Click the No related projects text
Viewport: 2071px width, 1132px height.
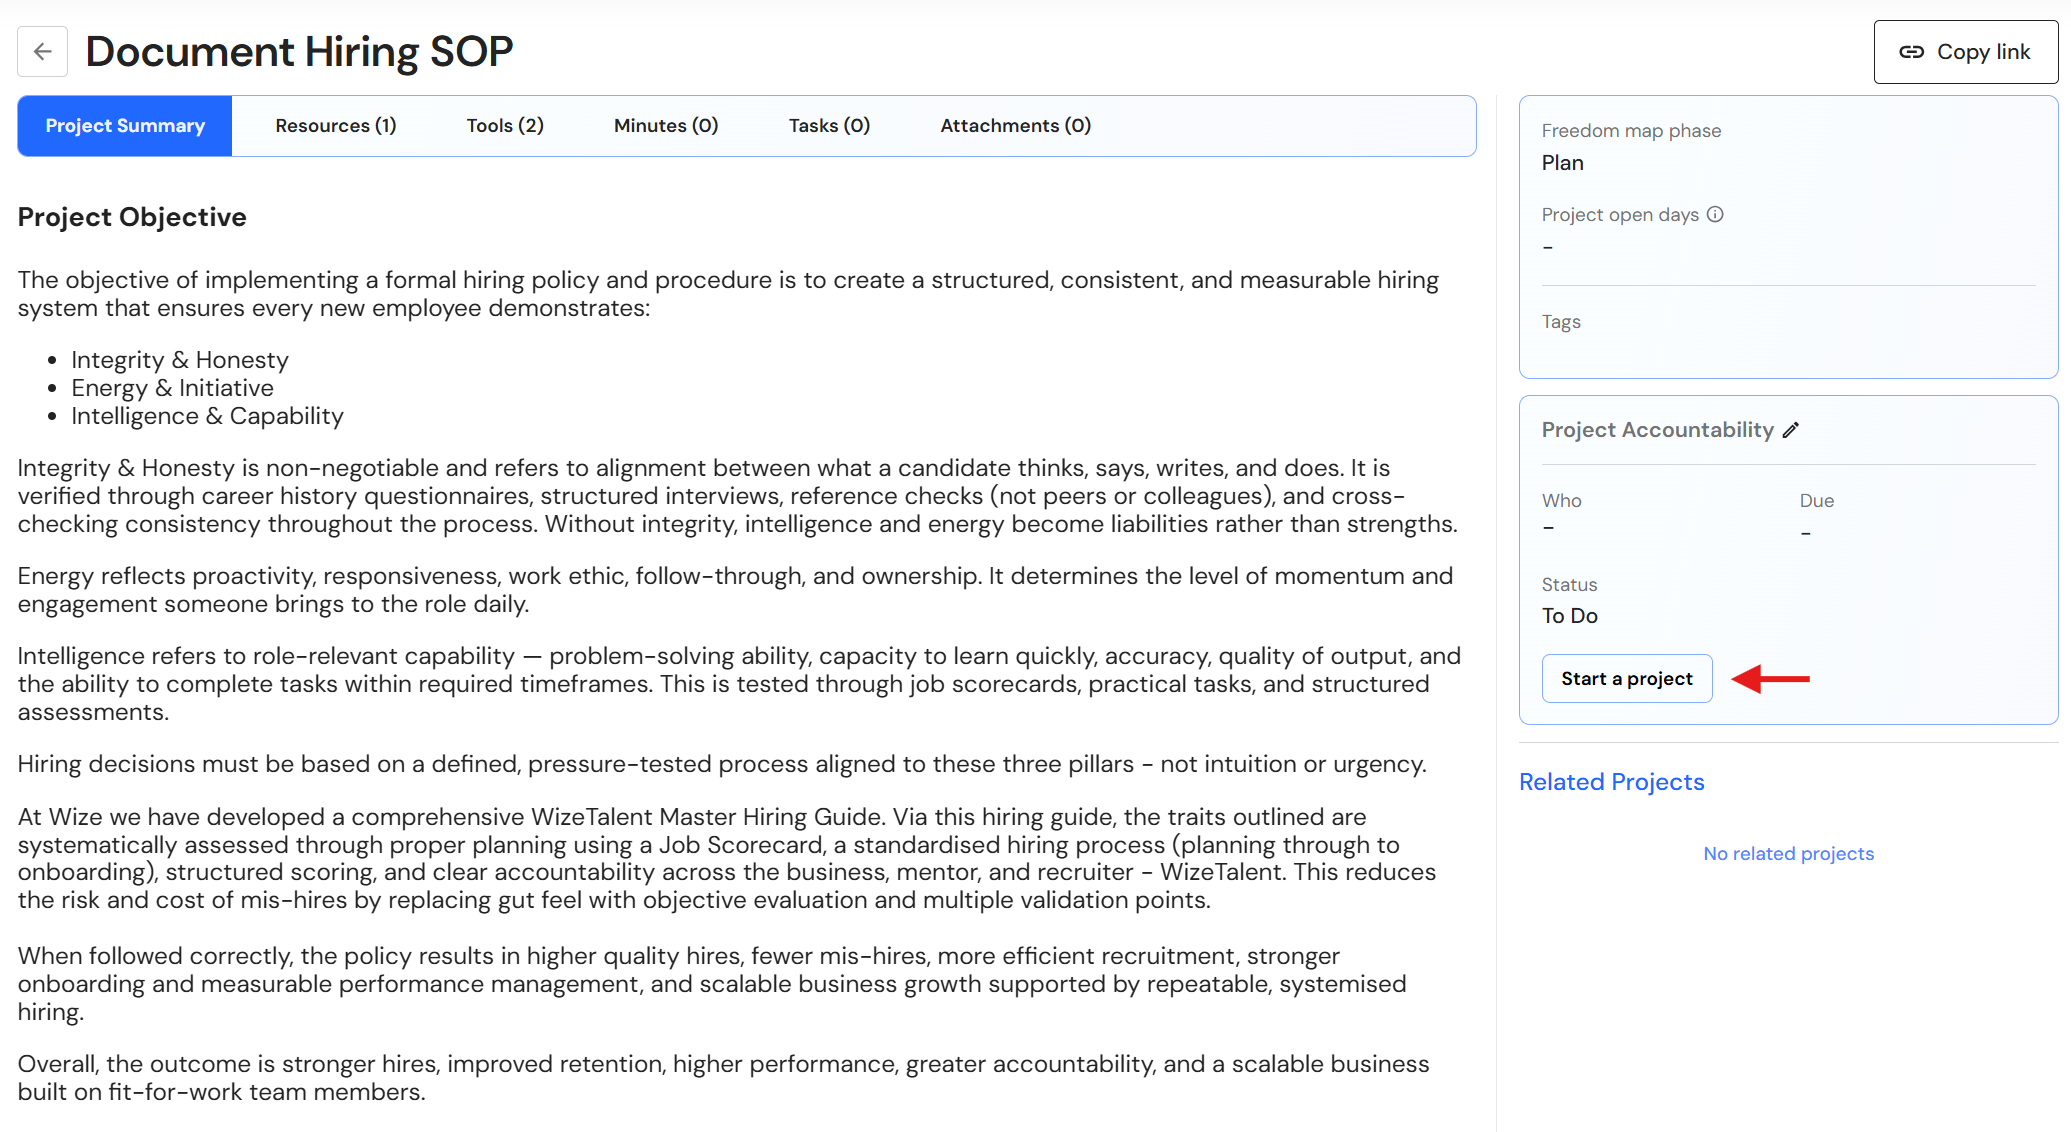[1788, 853]
